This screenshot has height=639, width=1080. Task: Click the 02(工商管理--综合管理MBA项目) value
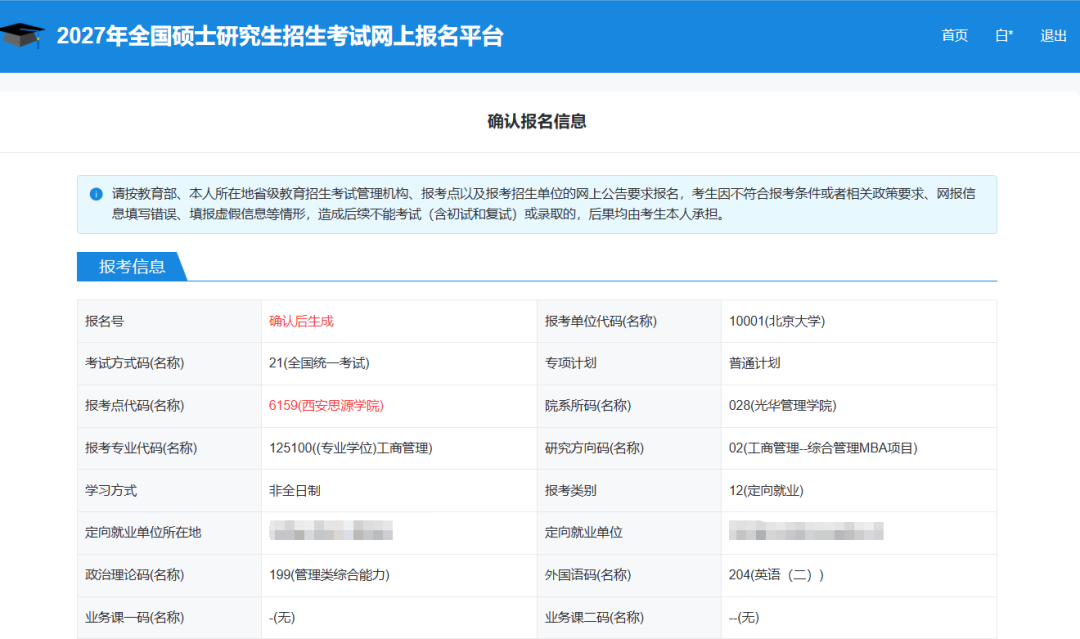[x=823, y=448]
